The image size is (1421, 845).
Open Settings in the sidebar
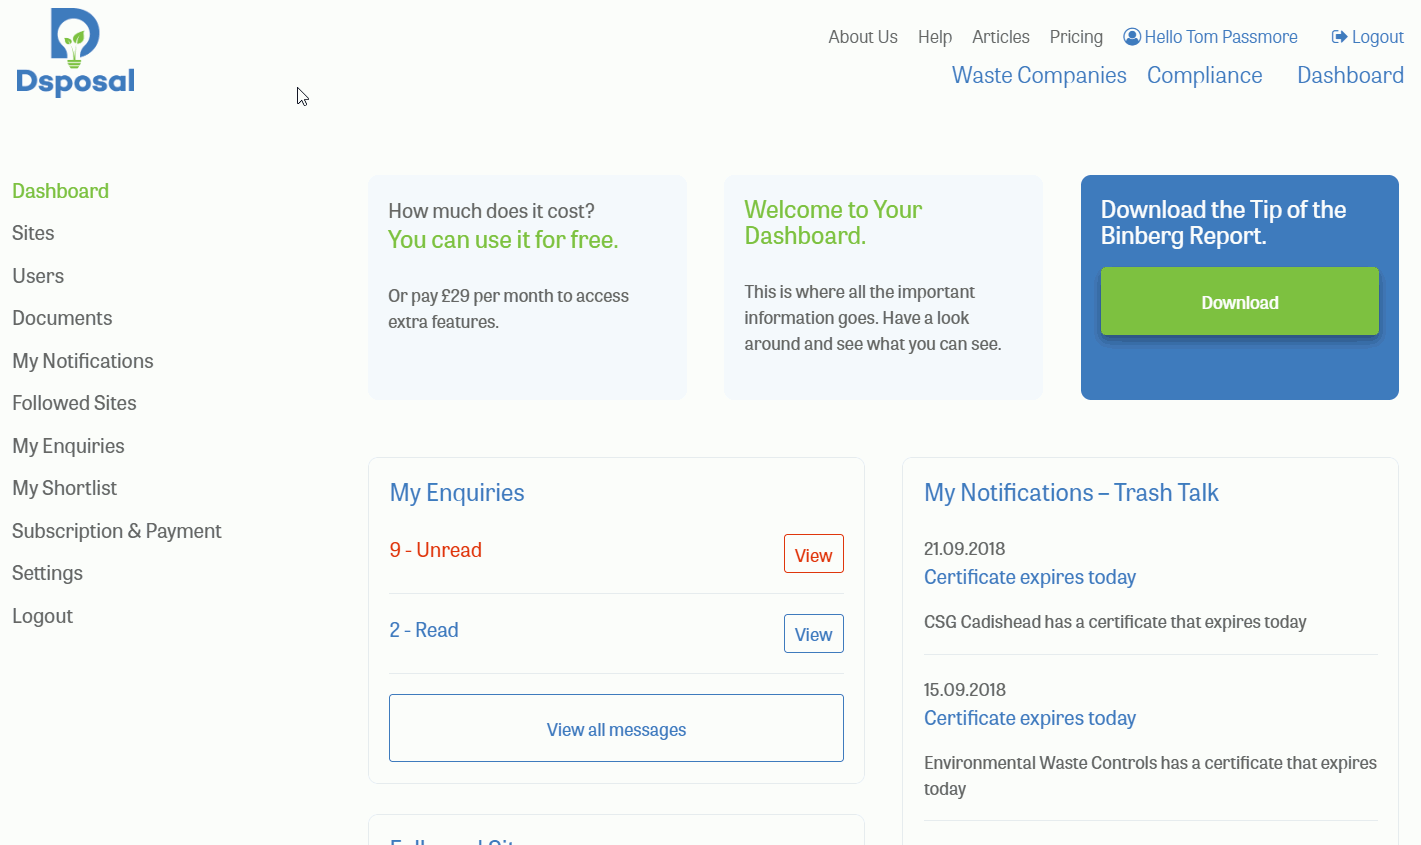[47, 573]
